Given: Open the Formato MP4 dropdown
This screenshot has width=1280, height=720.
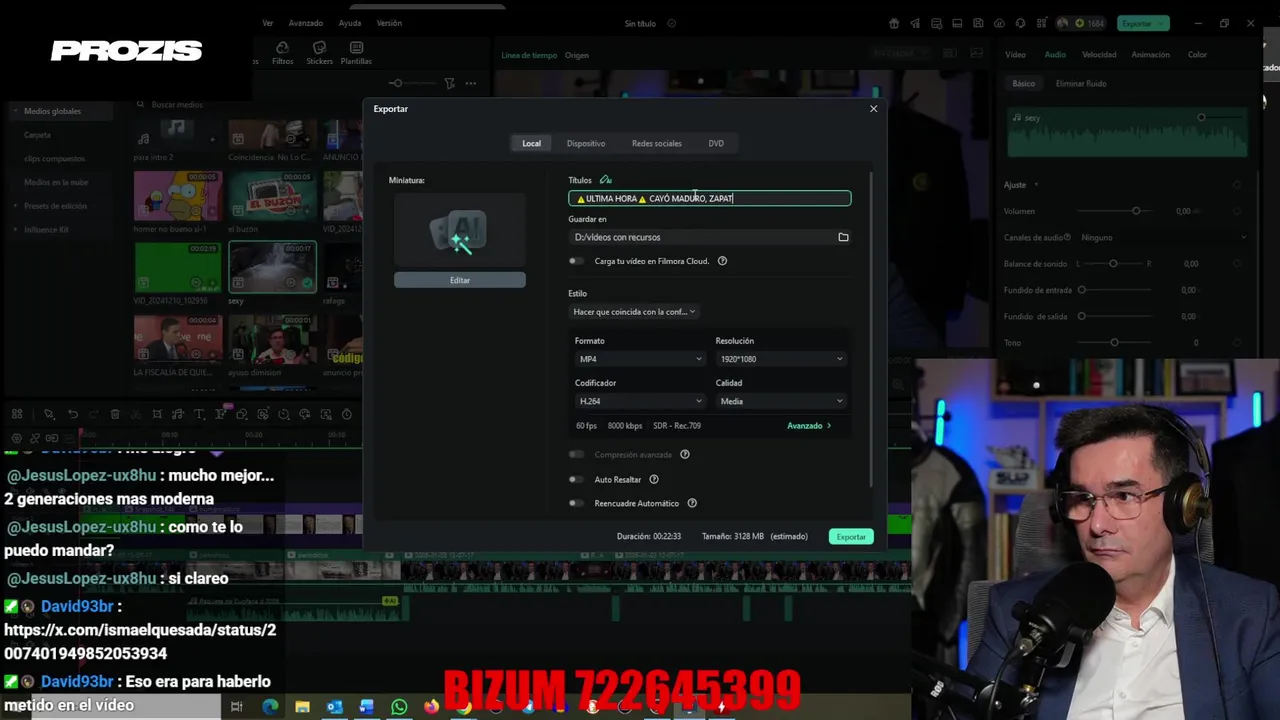Looking at the screenshot, I should click(x=640, y=359).
